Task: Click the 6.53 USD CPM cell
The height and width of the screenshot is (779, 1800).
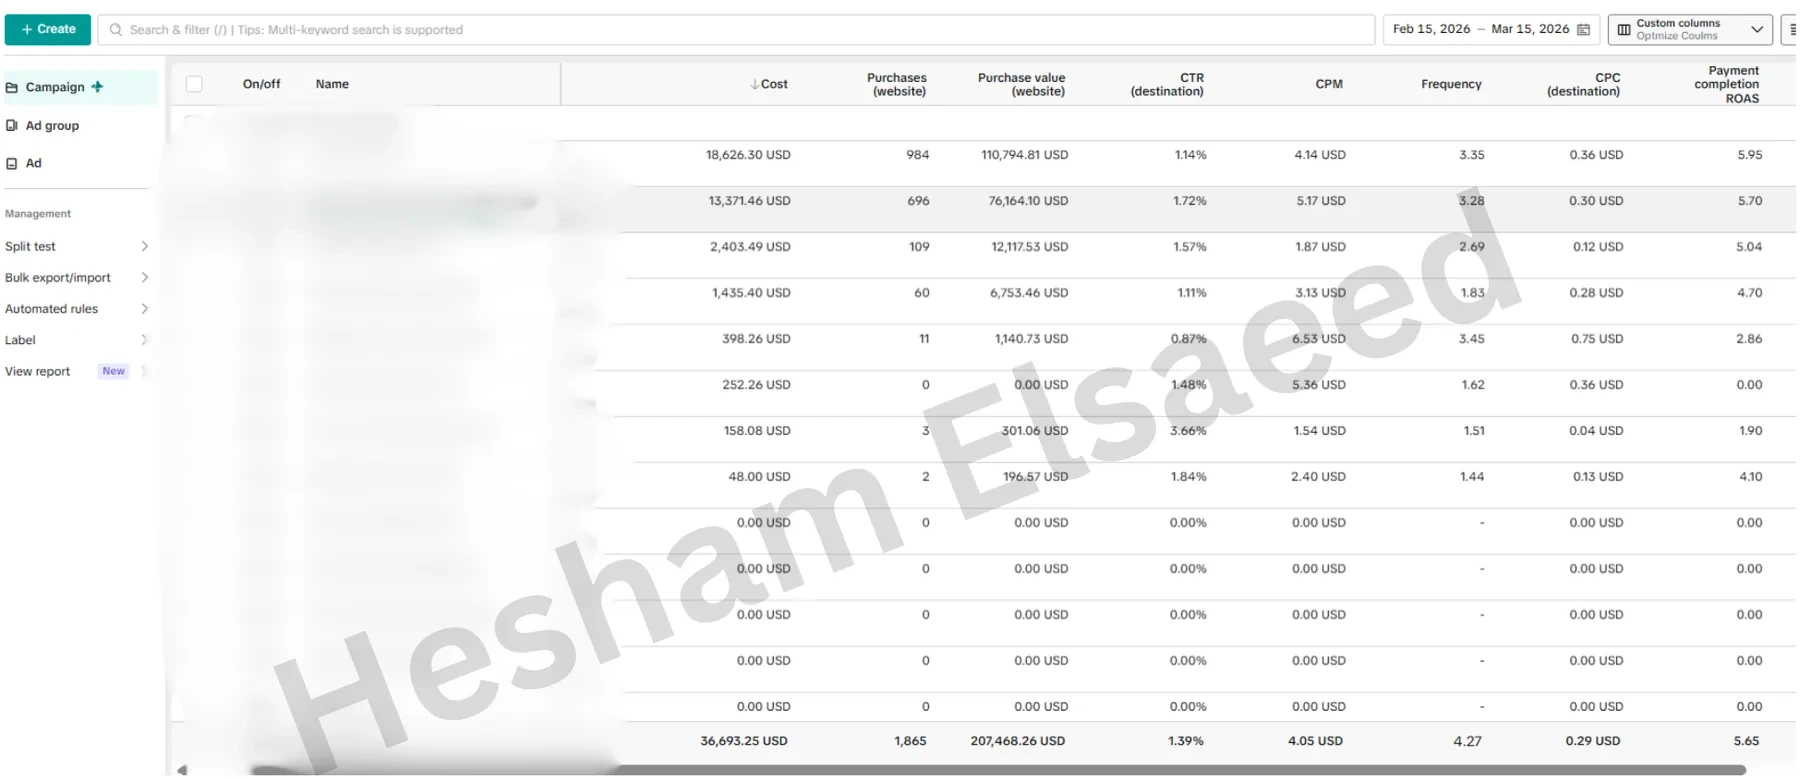Action: 1318,339
